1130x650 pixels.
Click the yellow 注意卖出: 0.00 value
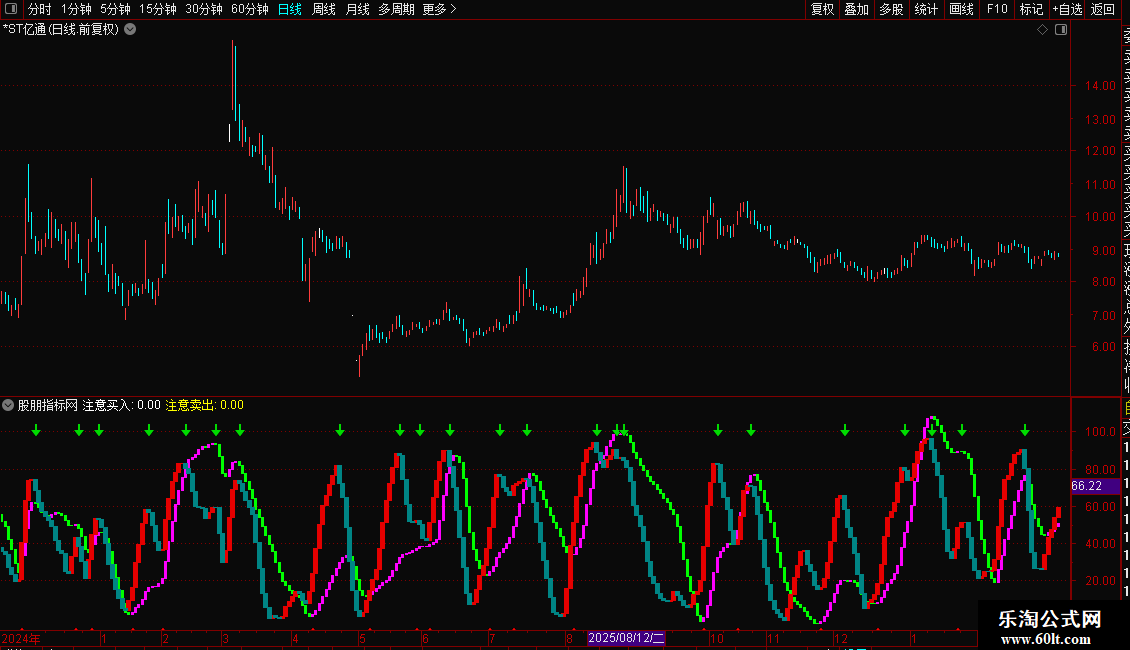click(205, 405)
